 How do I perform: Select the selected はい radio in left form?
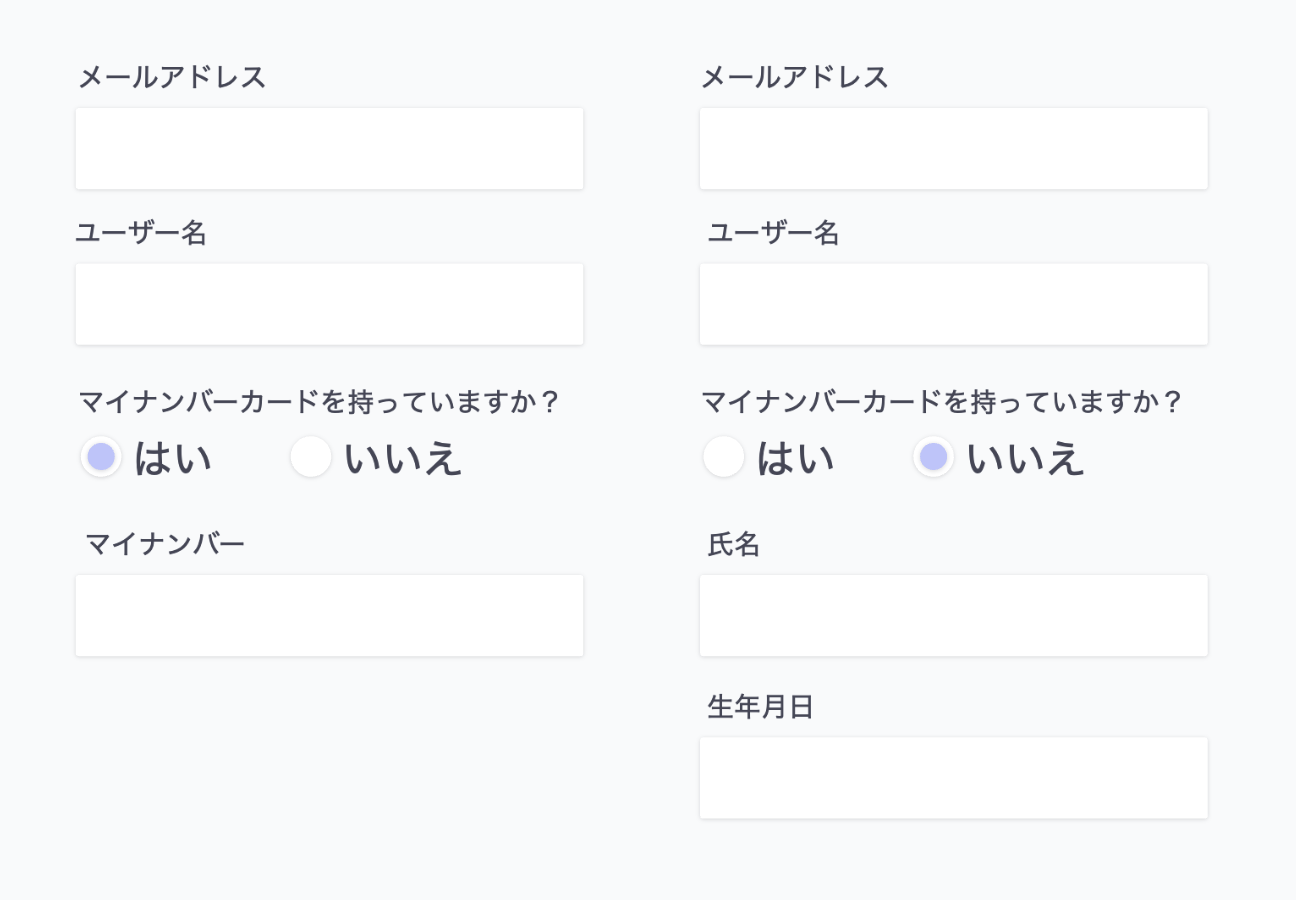pos(101,458)
